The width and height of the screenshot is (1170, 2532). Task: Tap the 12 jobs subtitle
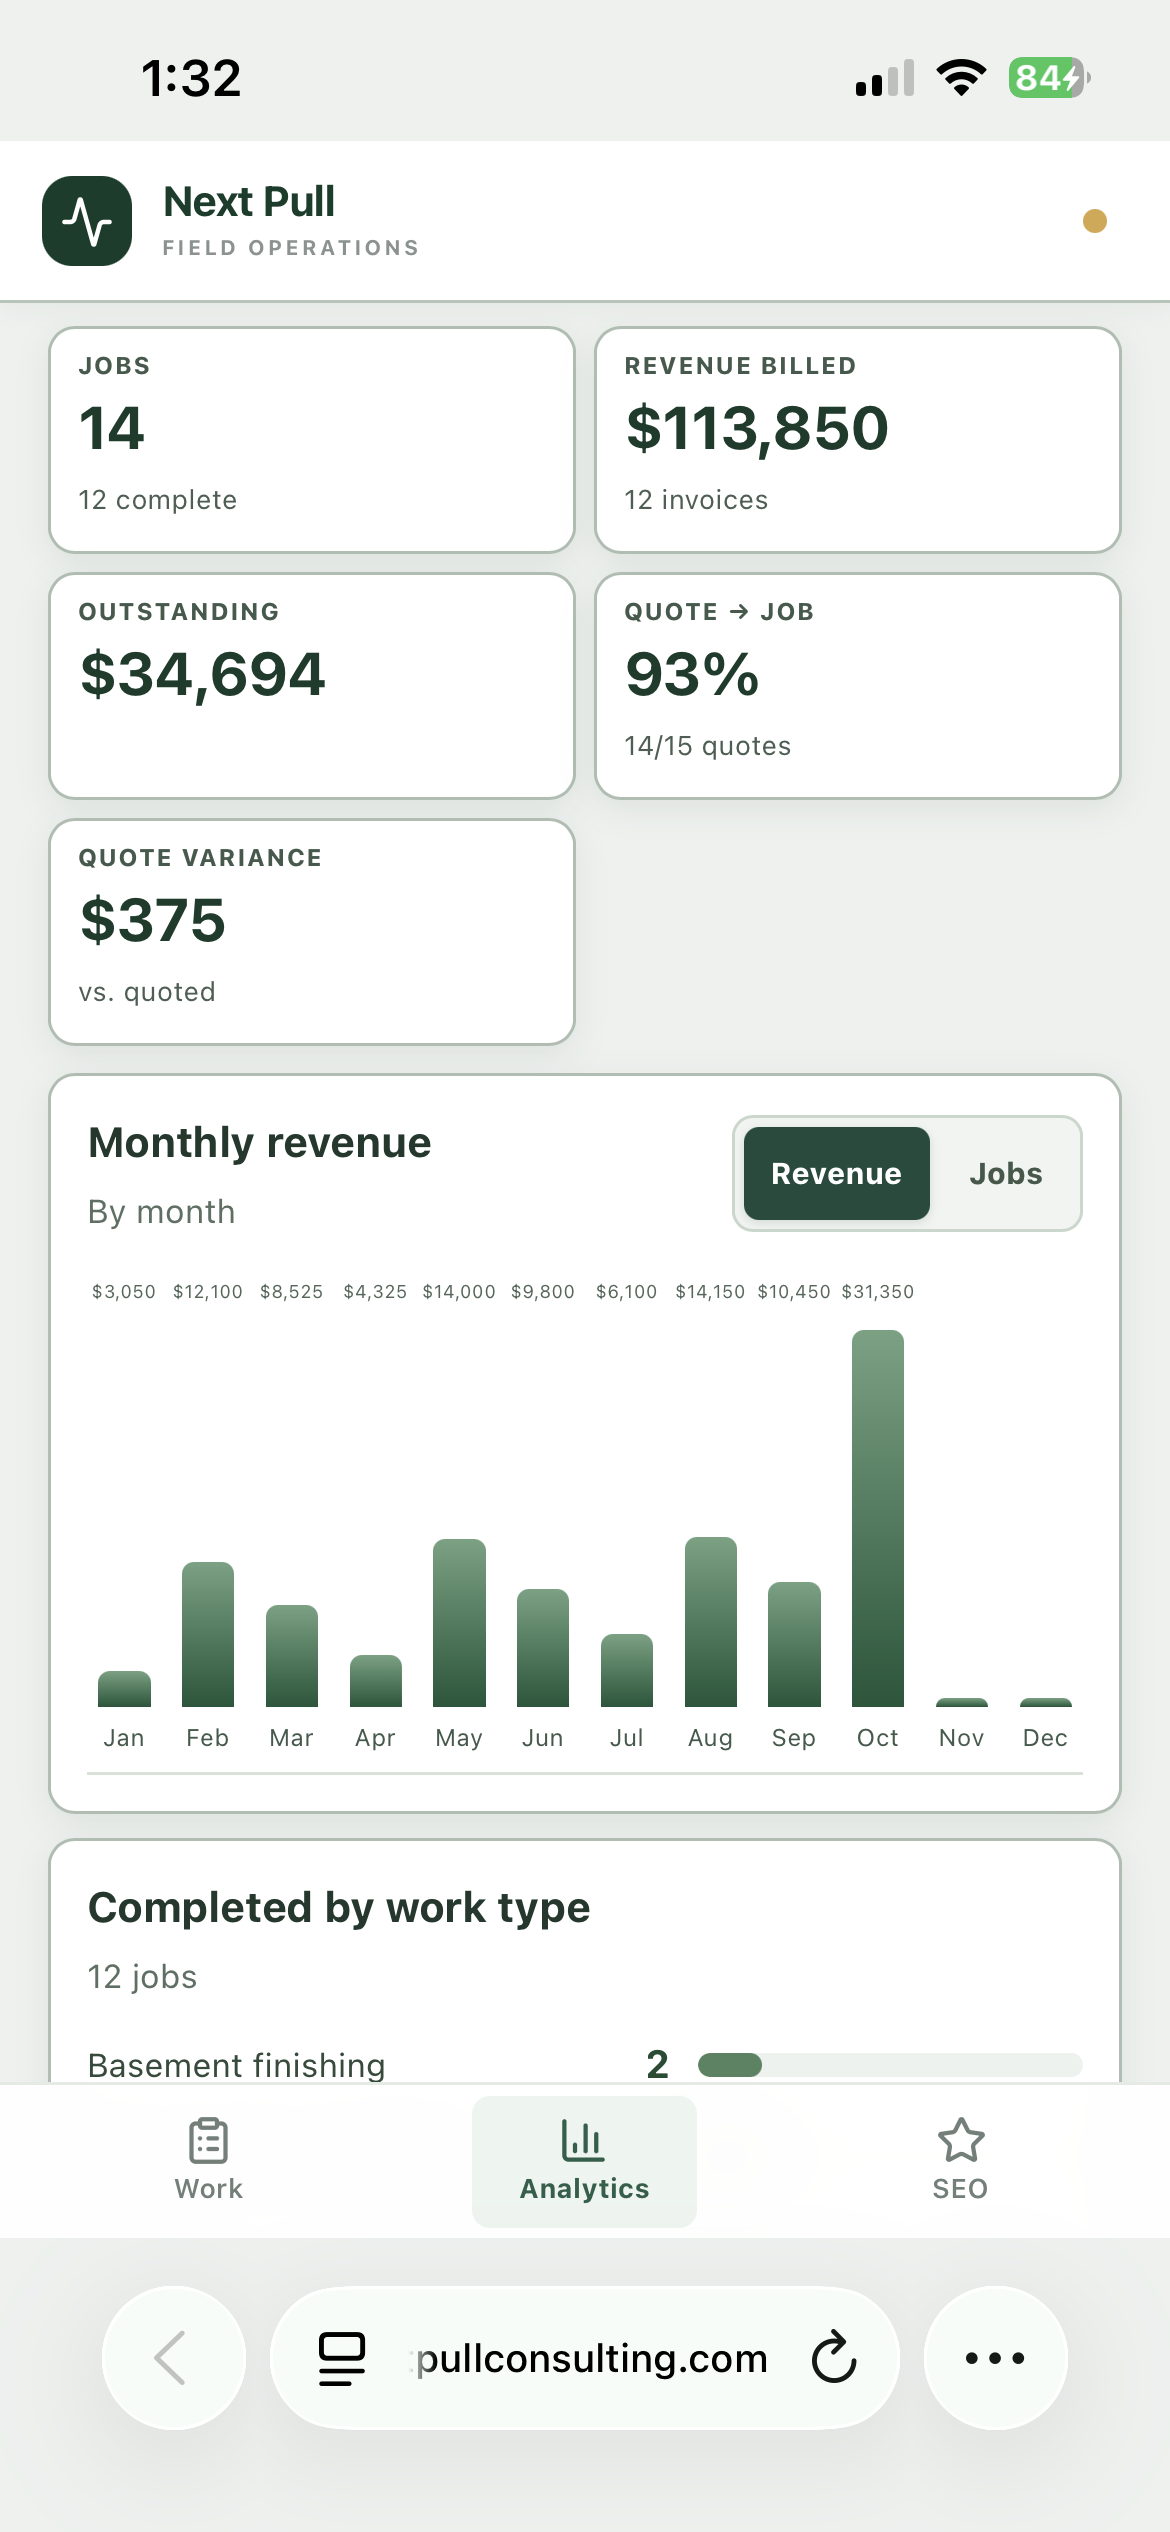coord(142,1977)
